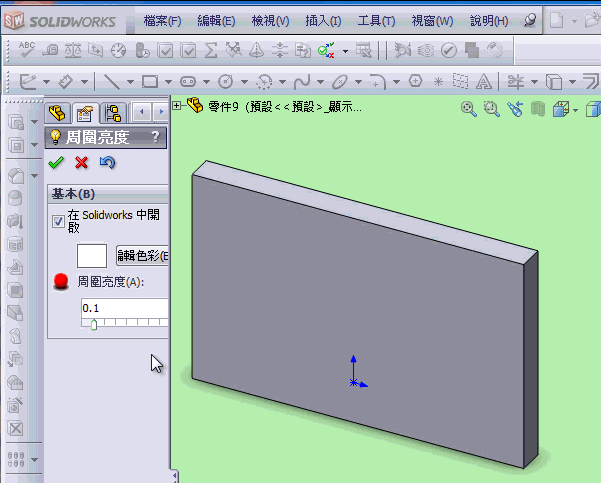Select the Arc sketch tool
Screen dimensions: 601x483
(264, 82)
